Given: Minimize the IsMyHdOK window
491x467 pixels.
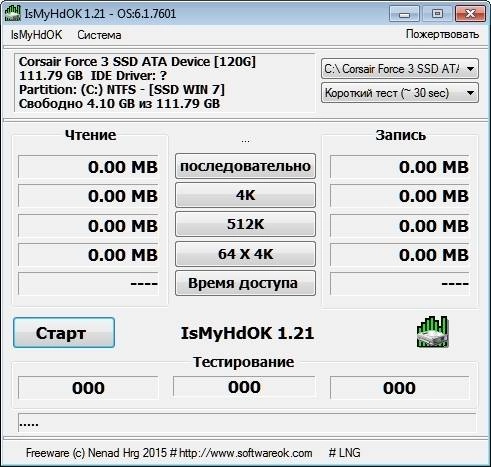Looking at the screenshot, I should 404,14.
